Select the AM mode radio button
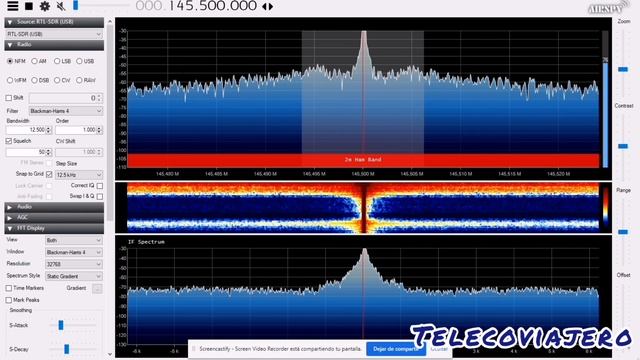640x360 pixels. click(34, 61)
